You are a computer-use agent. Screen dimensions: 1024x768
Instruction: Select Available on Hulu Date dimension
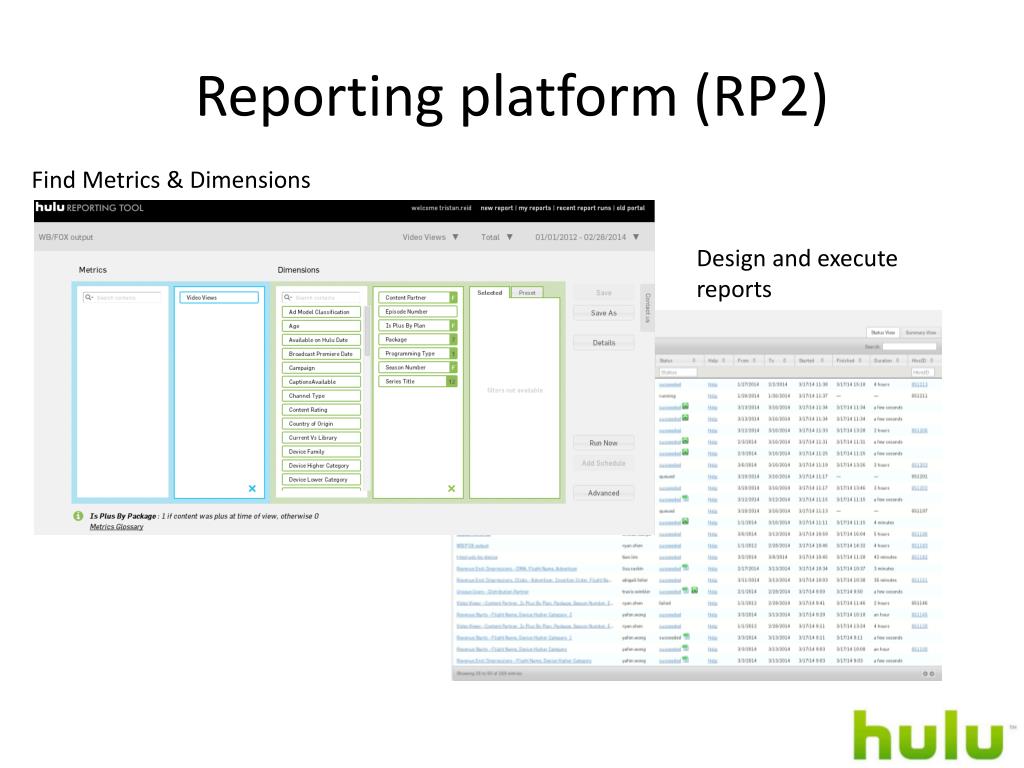coord(321,340)
